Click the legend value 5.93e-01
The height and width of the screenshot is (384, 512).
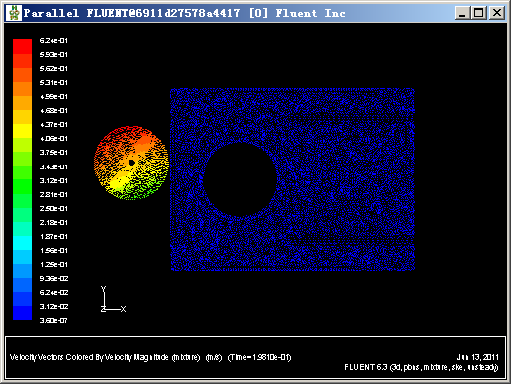tap(53, 54)
